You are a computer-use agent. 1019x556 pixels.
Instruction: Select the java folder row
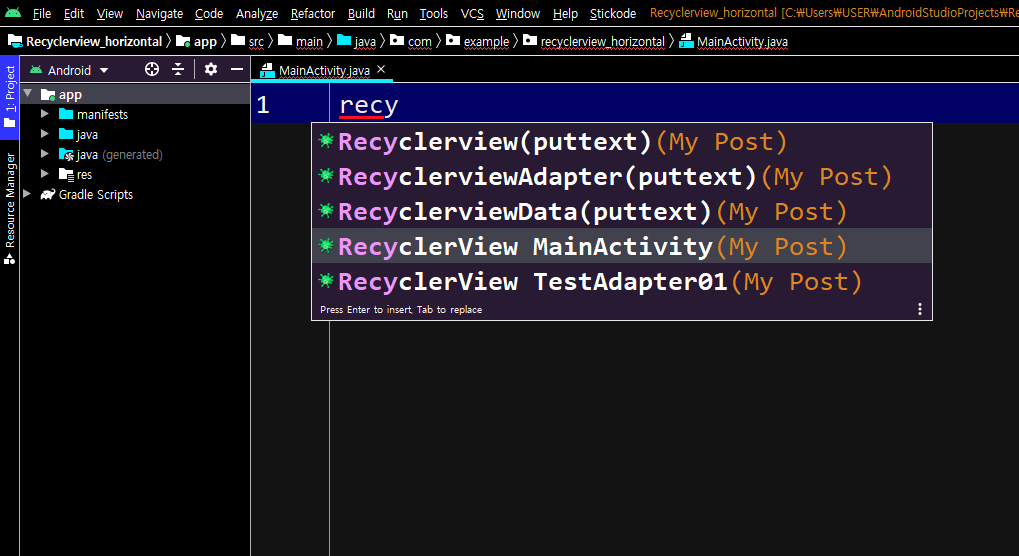pyautogui.click(x=135, y=135)
